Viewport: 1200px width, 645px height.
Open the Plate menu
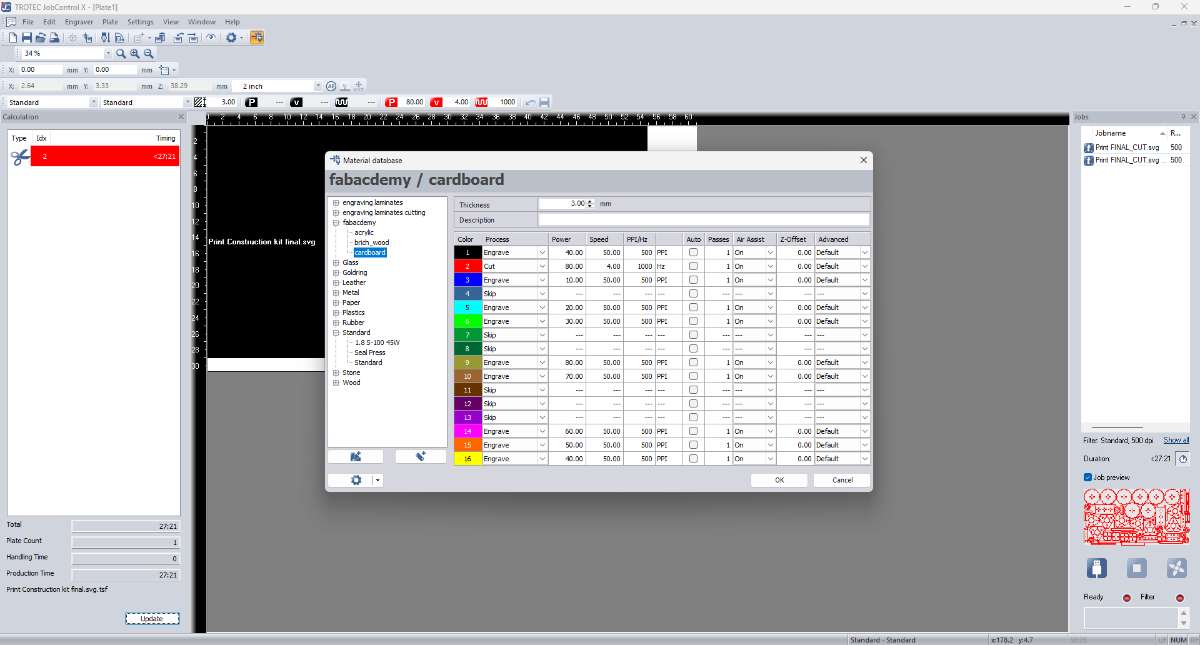pyautogui.click(x=110, y=21)
